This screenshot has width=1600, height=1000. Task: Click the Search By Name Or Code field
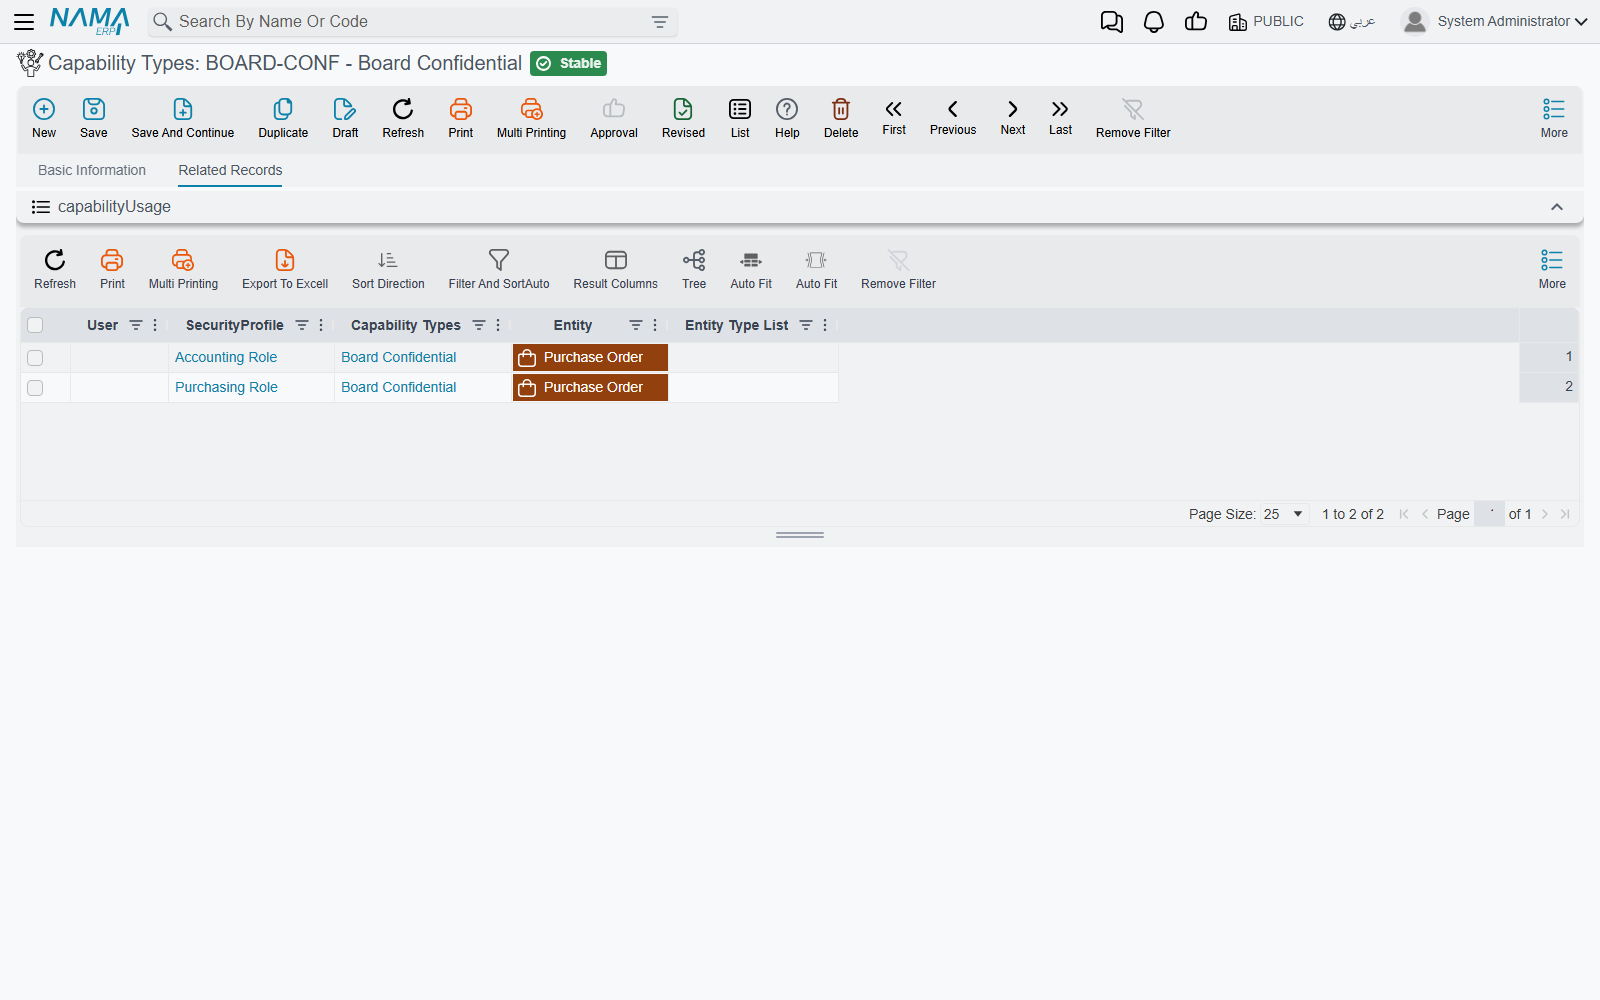pyautogui.click(x=412, y=22)
